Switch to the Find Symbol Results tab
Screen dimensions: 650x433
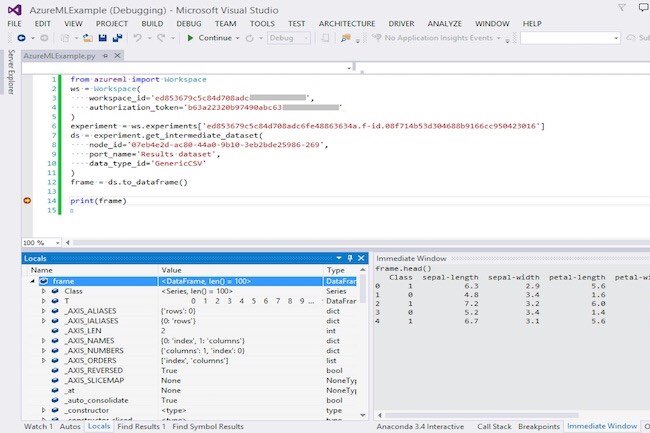pyautogui.click(x=208, y=426)
